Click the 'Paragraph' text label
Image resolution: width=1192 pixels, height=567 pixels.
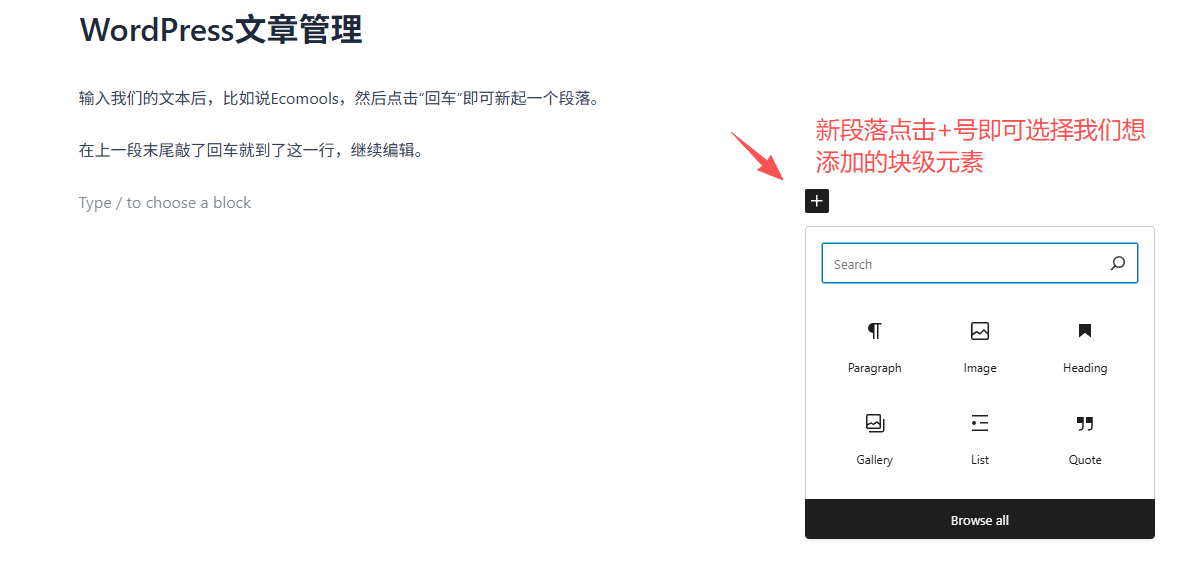tap(874, 368)
